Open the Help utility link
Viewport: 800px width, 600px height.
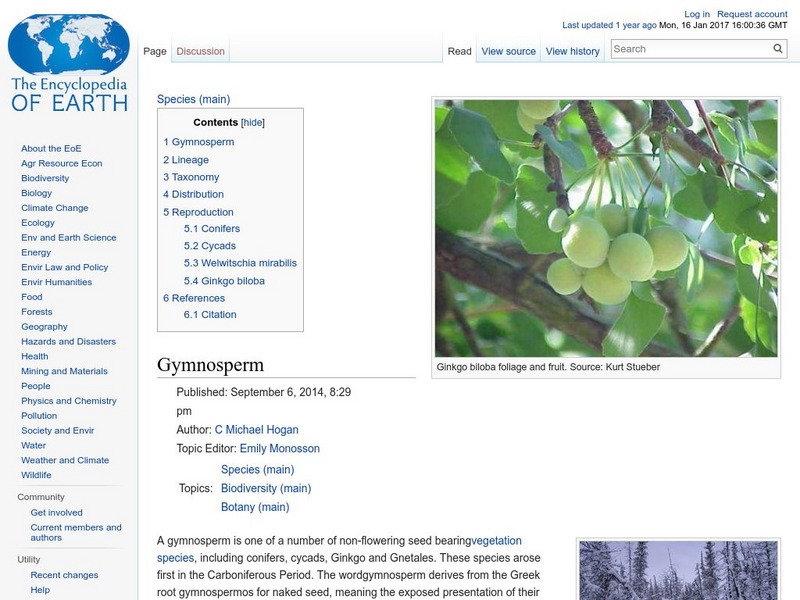tap(40, 590)
